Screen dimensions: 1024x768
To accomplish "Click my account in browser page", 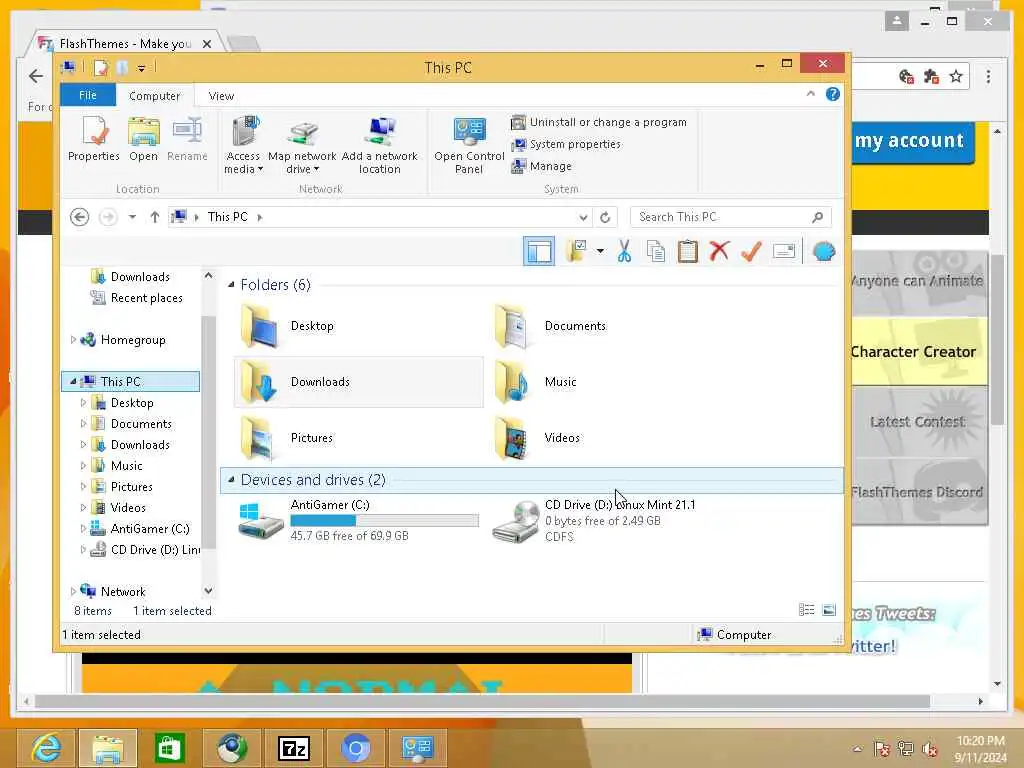I will pyautogui.click(x=908, y=141).
